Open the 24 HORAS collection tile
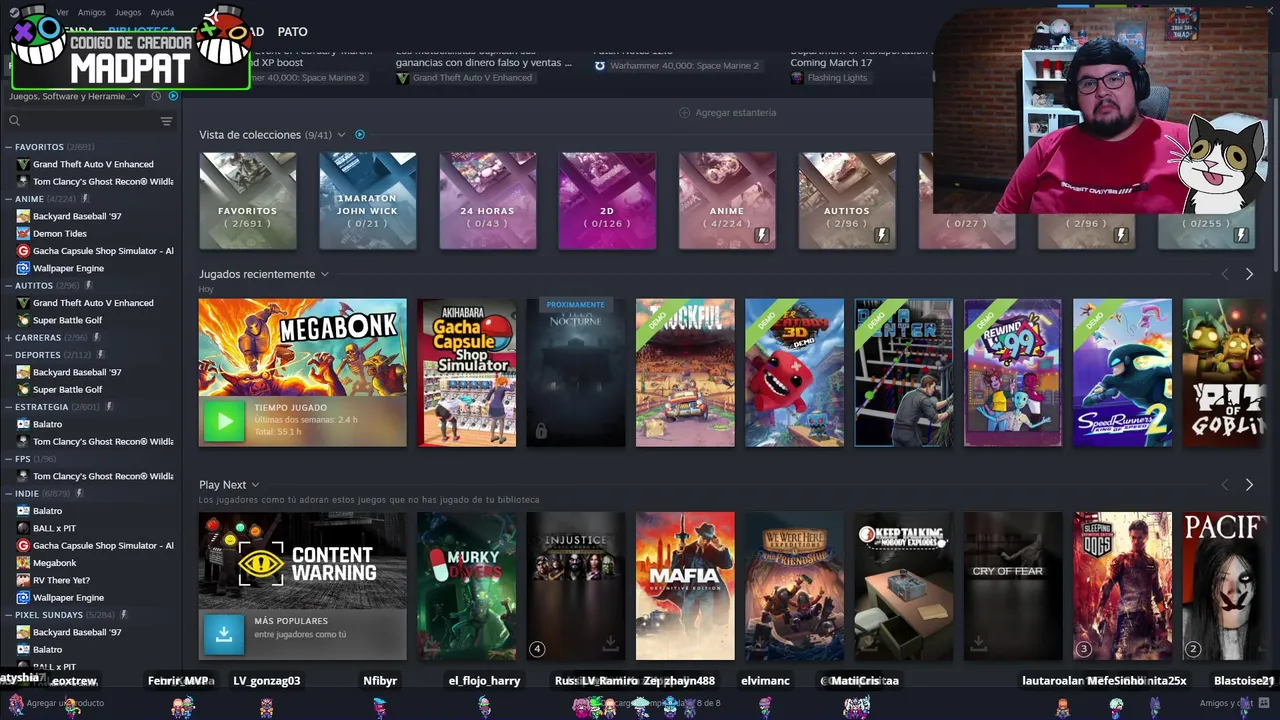Viewport: 1280px width, 720px height. pos(487,200)
